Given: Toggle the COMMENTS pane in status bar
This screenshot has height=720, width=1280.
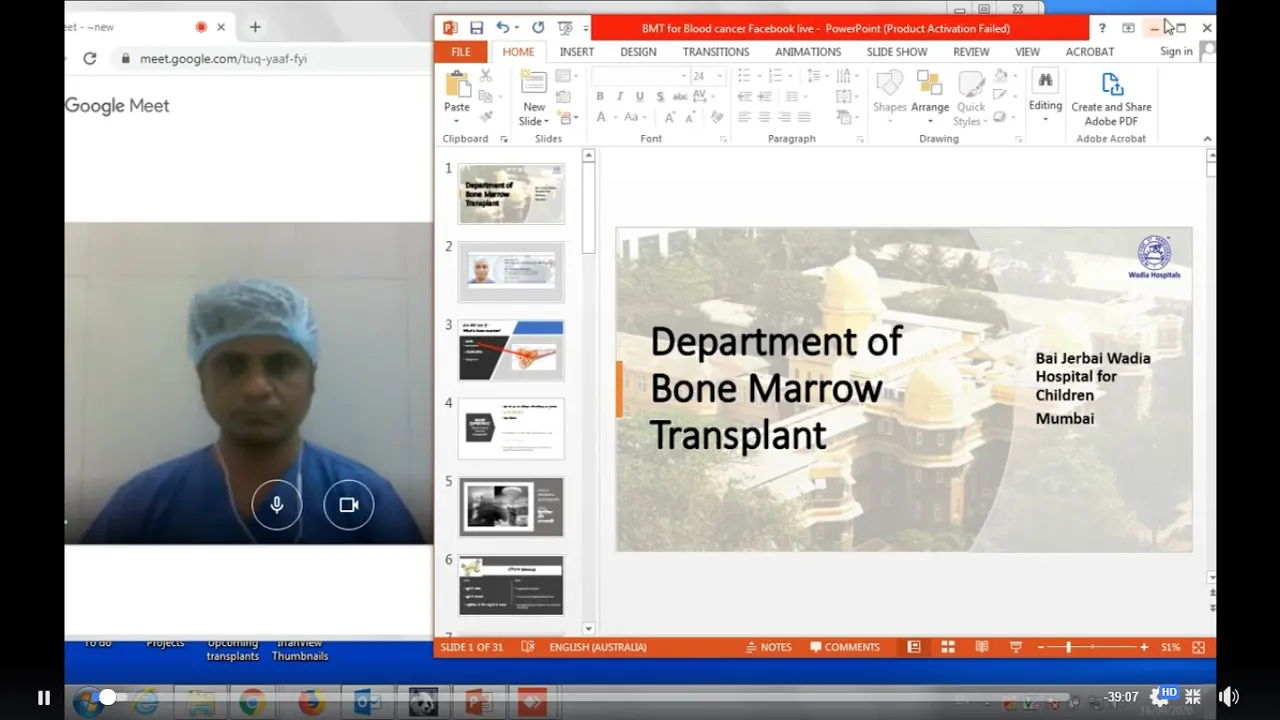Looking at the screenshot, I should click(845, 647).
